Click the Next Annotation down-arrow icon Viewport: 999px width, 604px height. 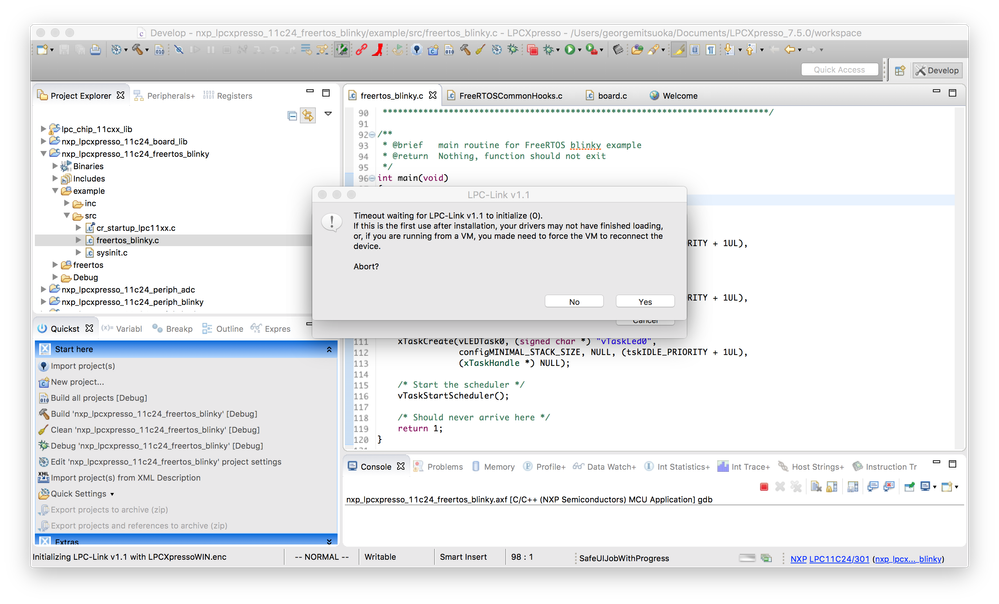[729, 50]
